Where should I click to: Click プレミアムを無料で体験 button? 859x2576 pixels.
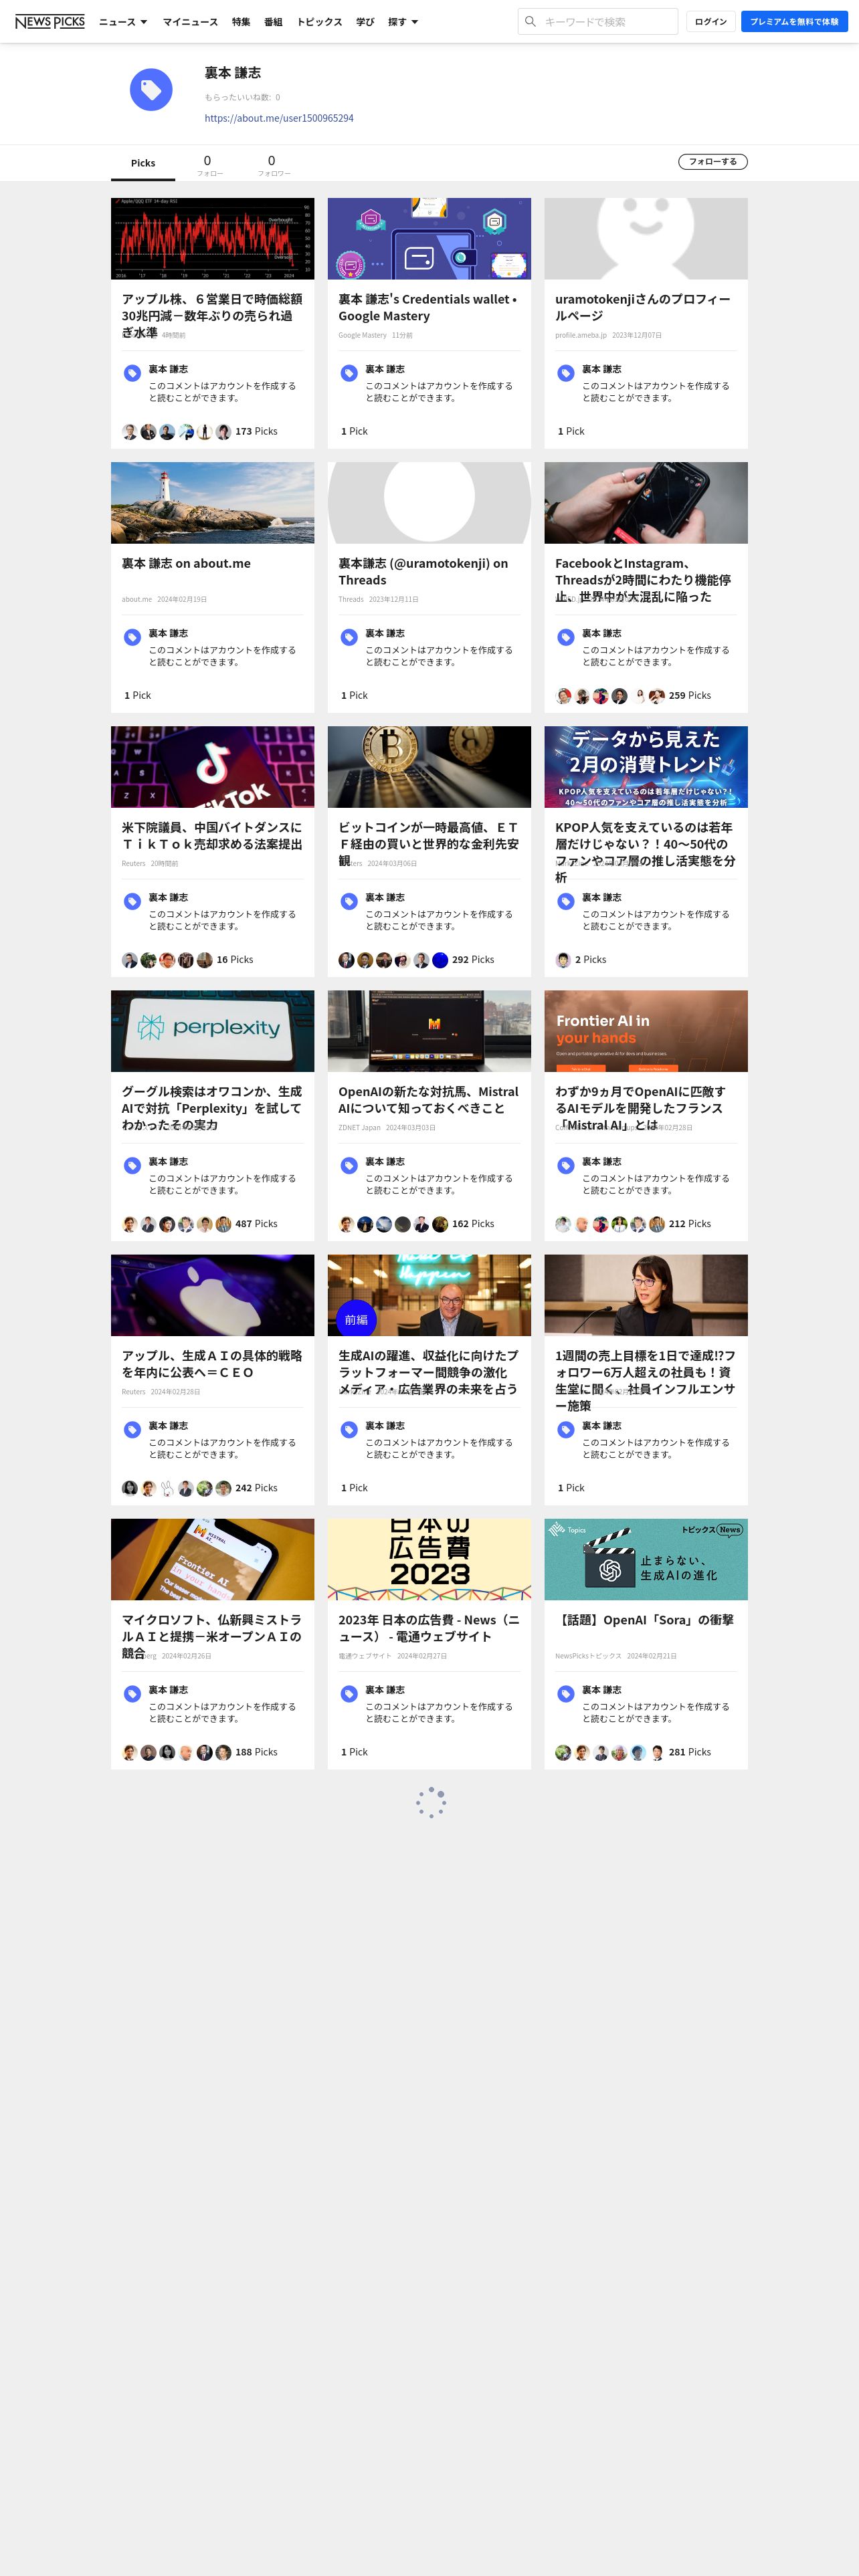pyautogui.click(x=794, y=21)
